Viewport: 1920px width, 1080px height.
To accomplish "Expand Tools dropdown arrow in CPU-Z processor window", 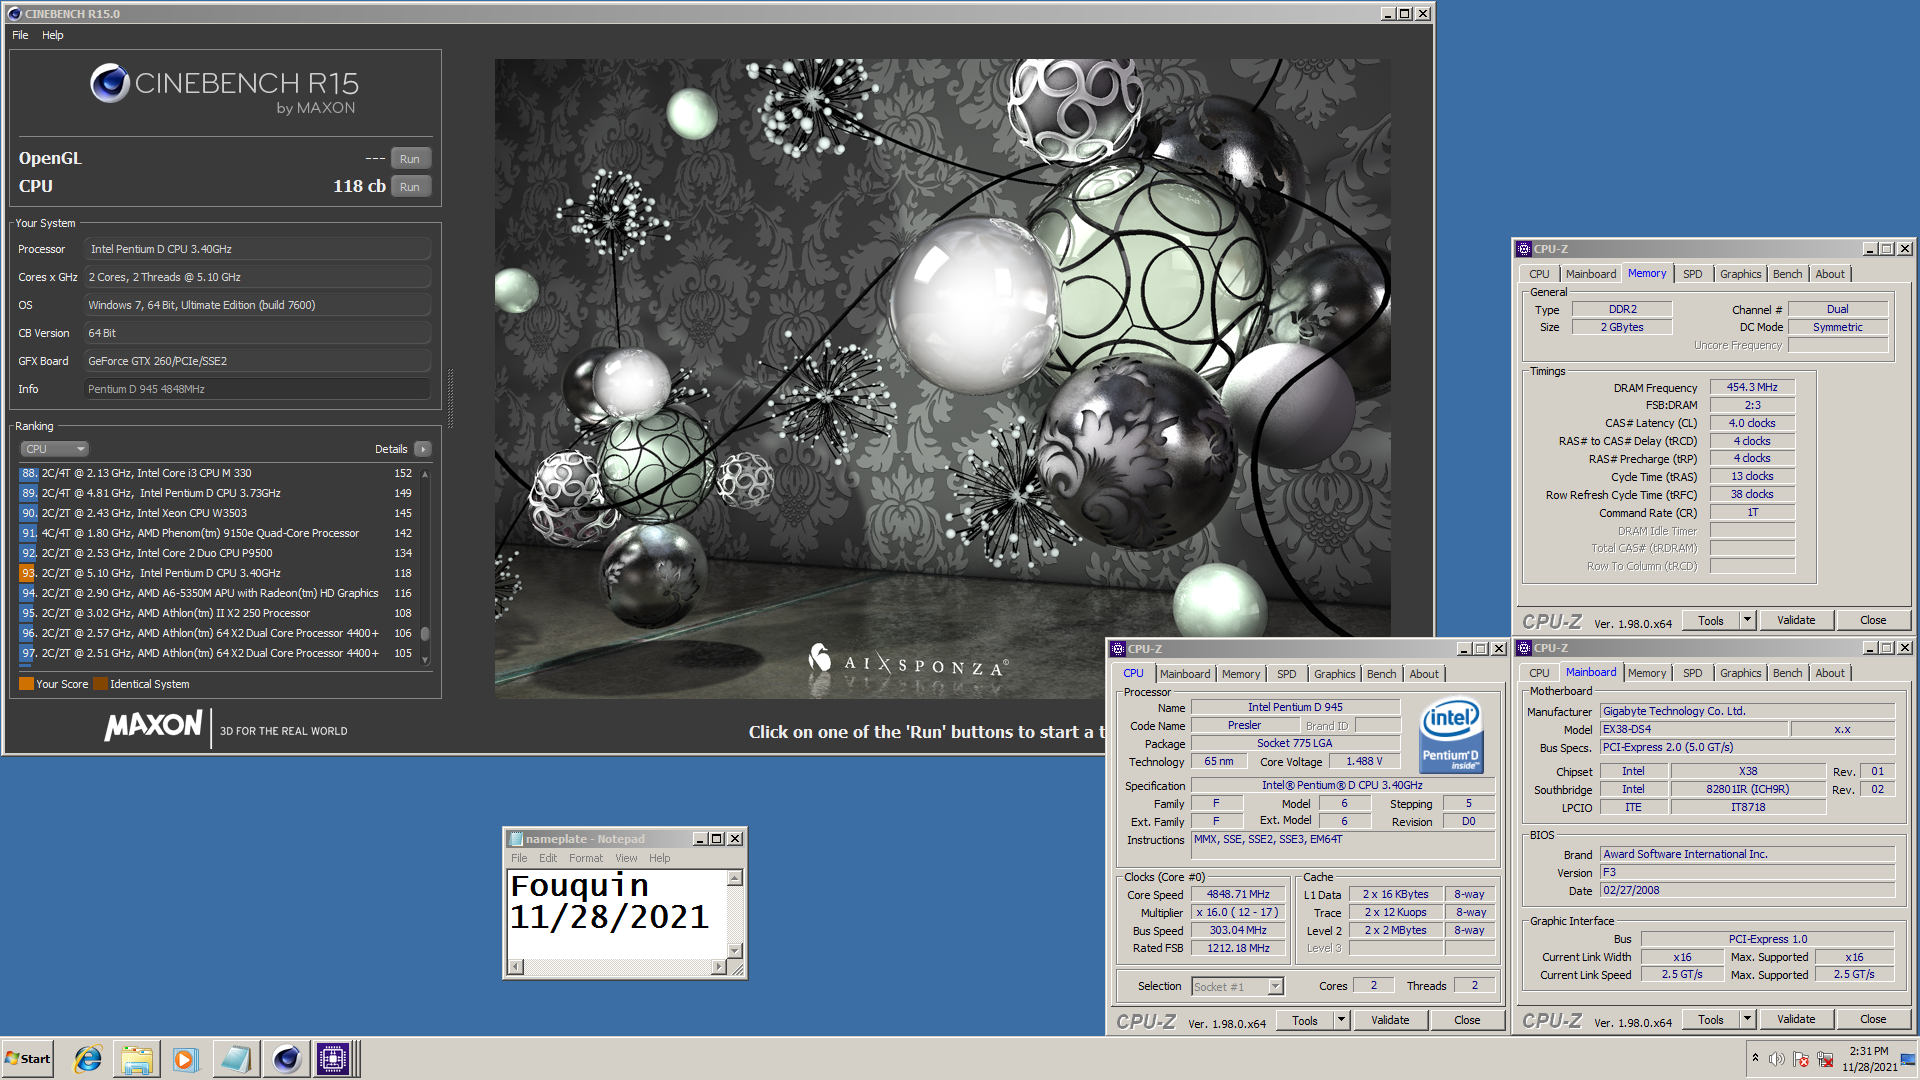I will (1342, 1021).
